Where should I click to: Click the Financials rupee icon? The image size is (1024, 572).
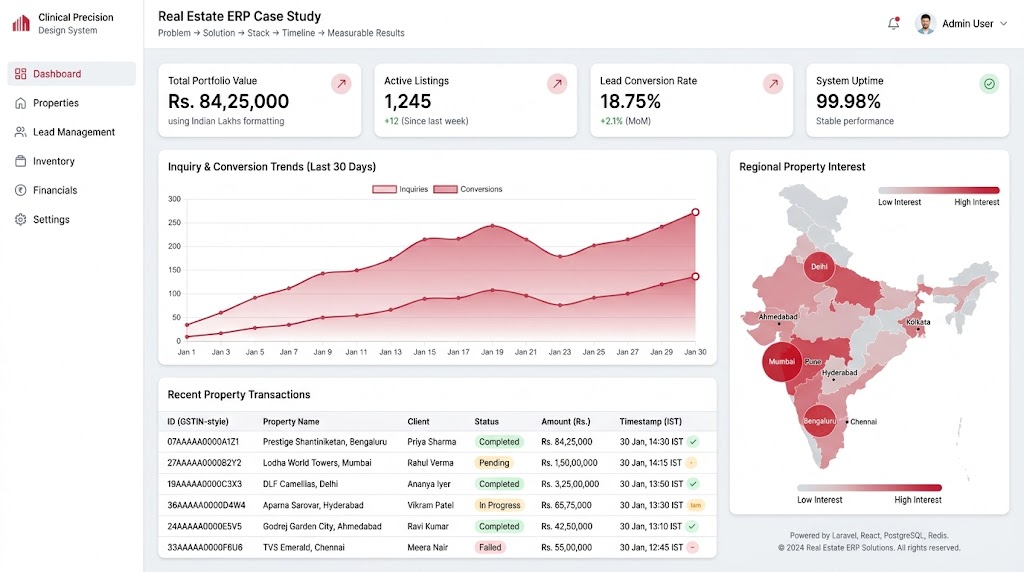tap(20, 190)
